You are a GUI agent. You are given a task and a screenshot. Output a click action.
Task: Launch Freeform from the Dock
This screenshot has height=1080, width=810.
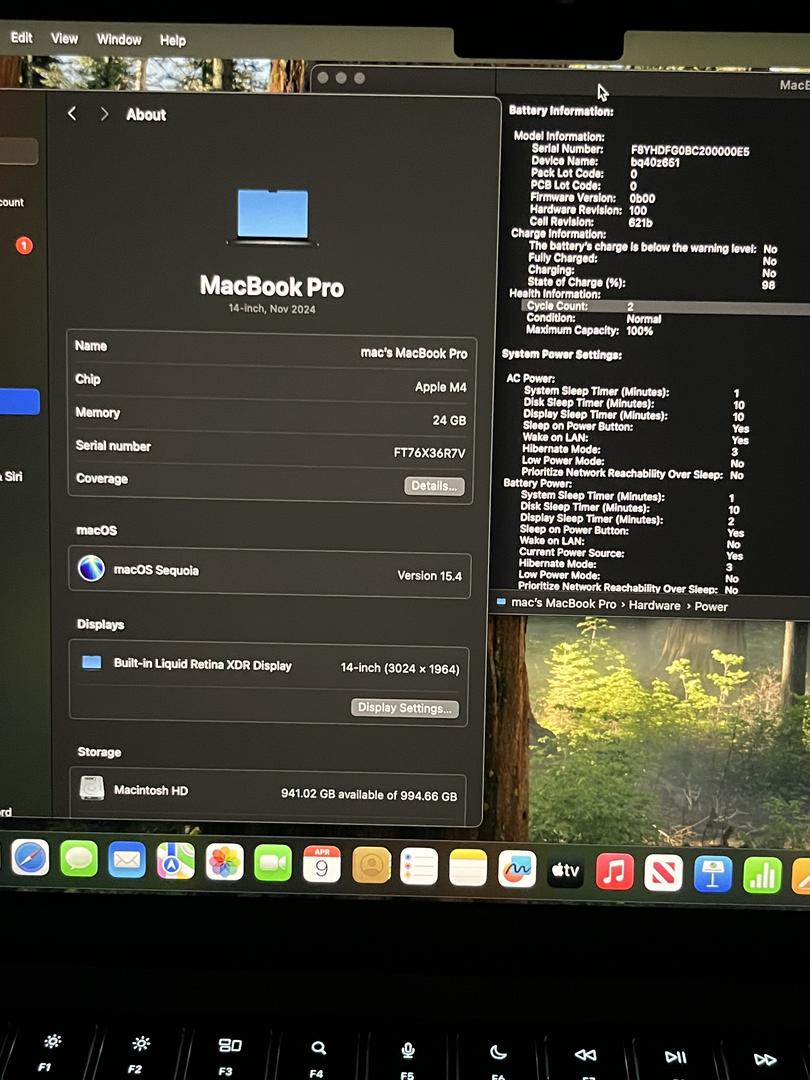pos(517,869)
